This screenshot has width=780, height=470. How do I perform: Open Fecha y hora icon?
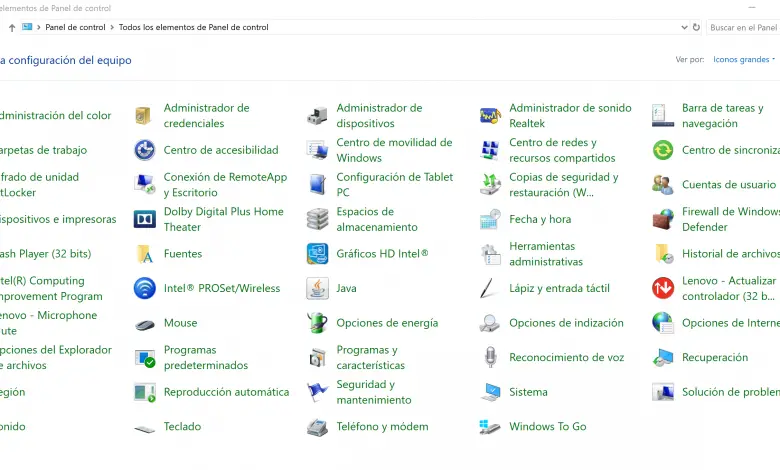point(490,219)
